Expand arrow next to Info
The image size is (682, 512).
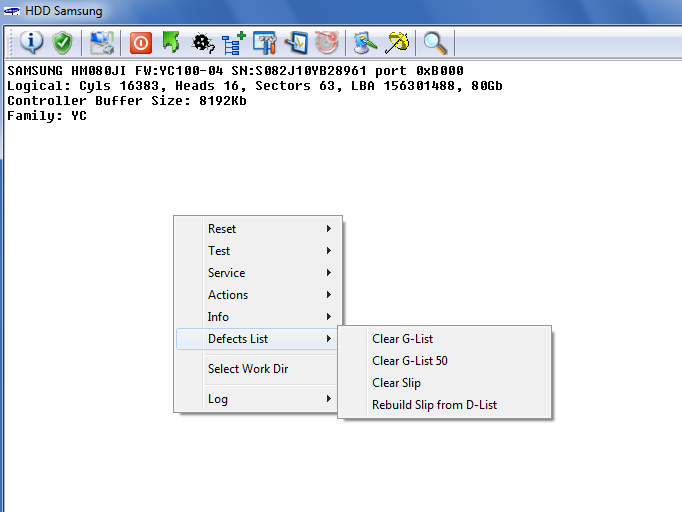tap(329, 317)
